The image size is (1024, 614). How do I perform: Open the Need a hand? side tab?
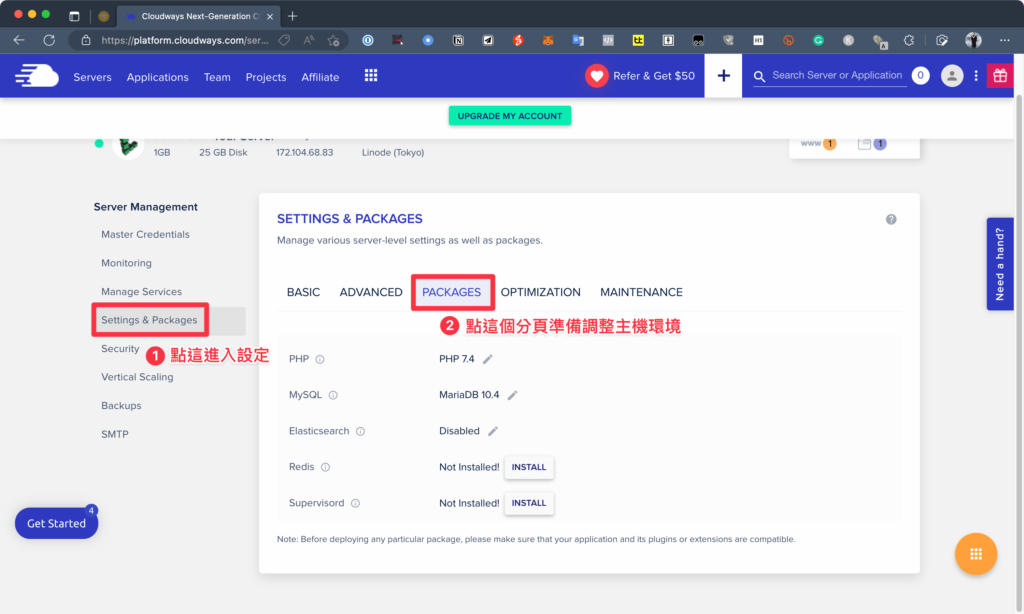coord(999,264)
